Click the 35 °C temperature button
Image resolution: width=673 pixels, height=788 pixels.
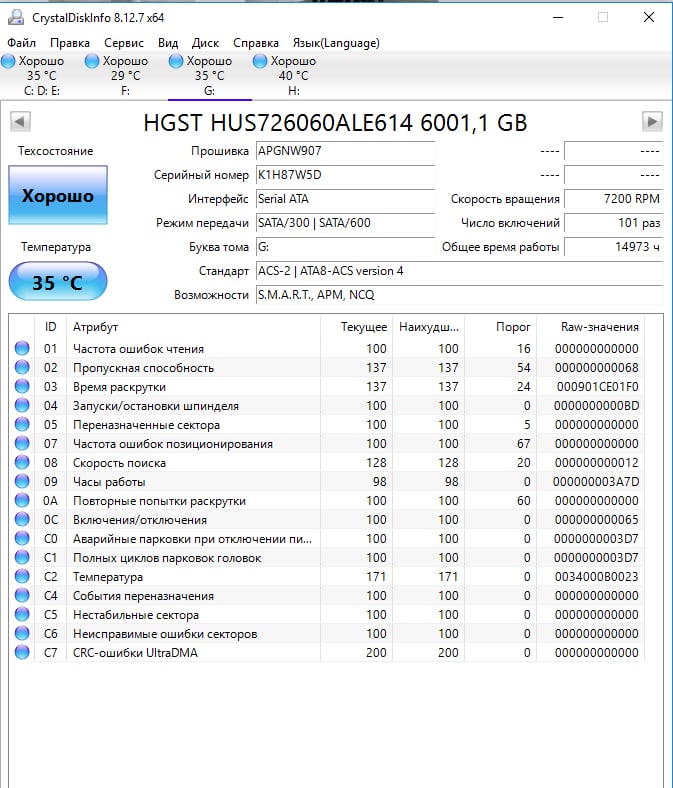point(58,281)
